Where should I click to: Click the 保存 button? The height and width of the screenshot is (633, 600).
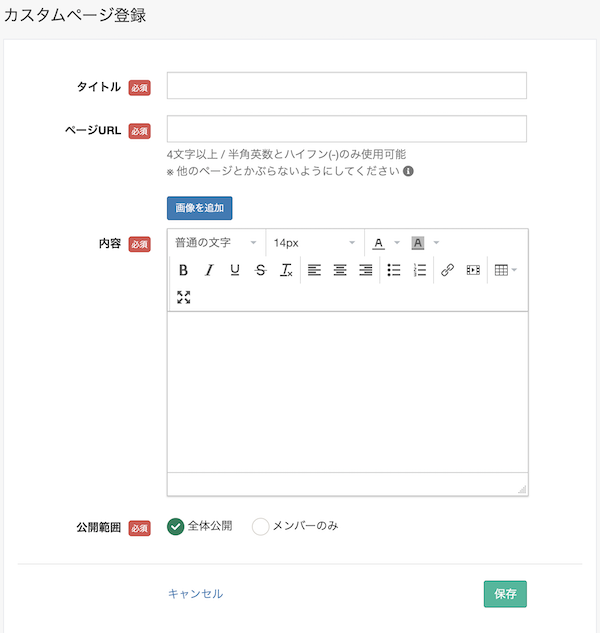click(x=505, y=594)
